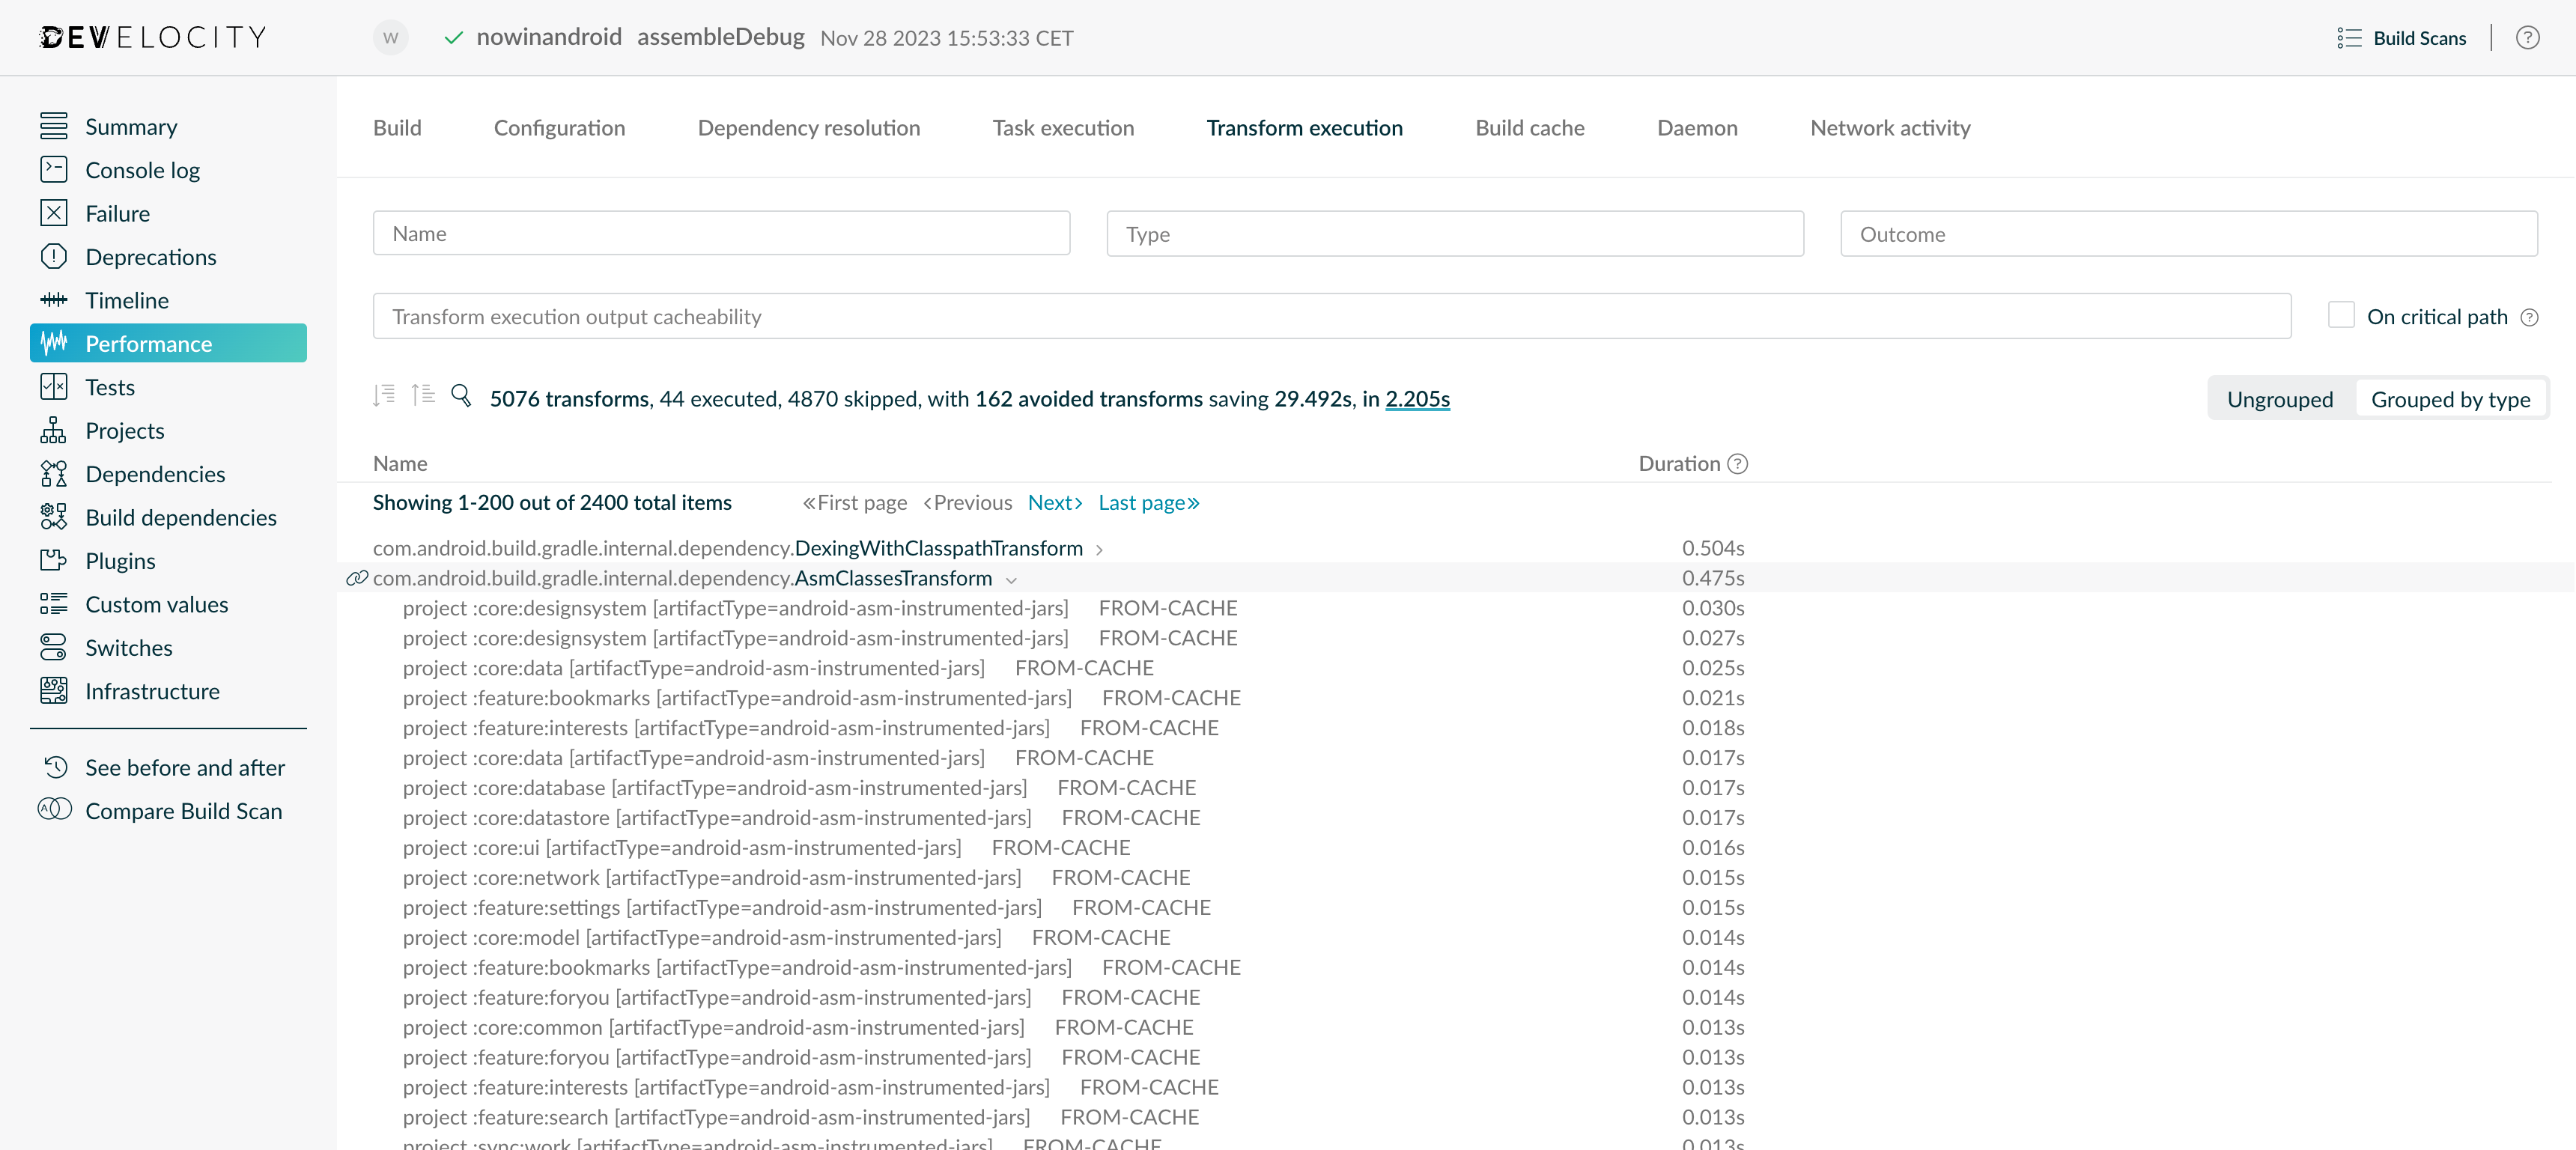Click the nowinandroid project name
The image size is (2576, 1150).
tap(548, 37)
